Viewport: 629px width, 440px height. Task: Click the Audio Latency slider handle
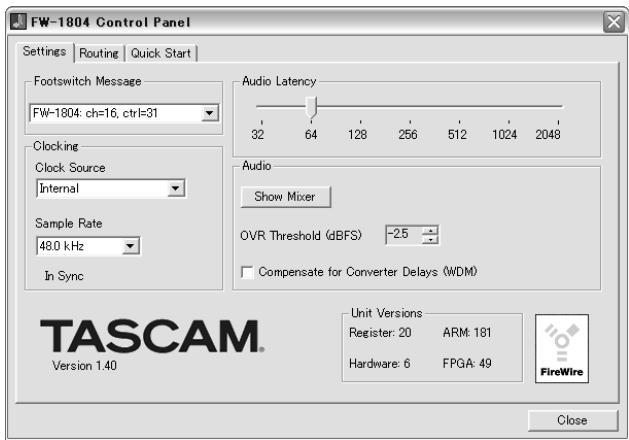[x=311, y=105]
